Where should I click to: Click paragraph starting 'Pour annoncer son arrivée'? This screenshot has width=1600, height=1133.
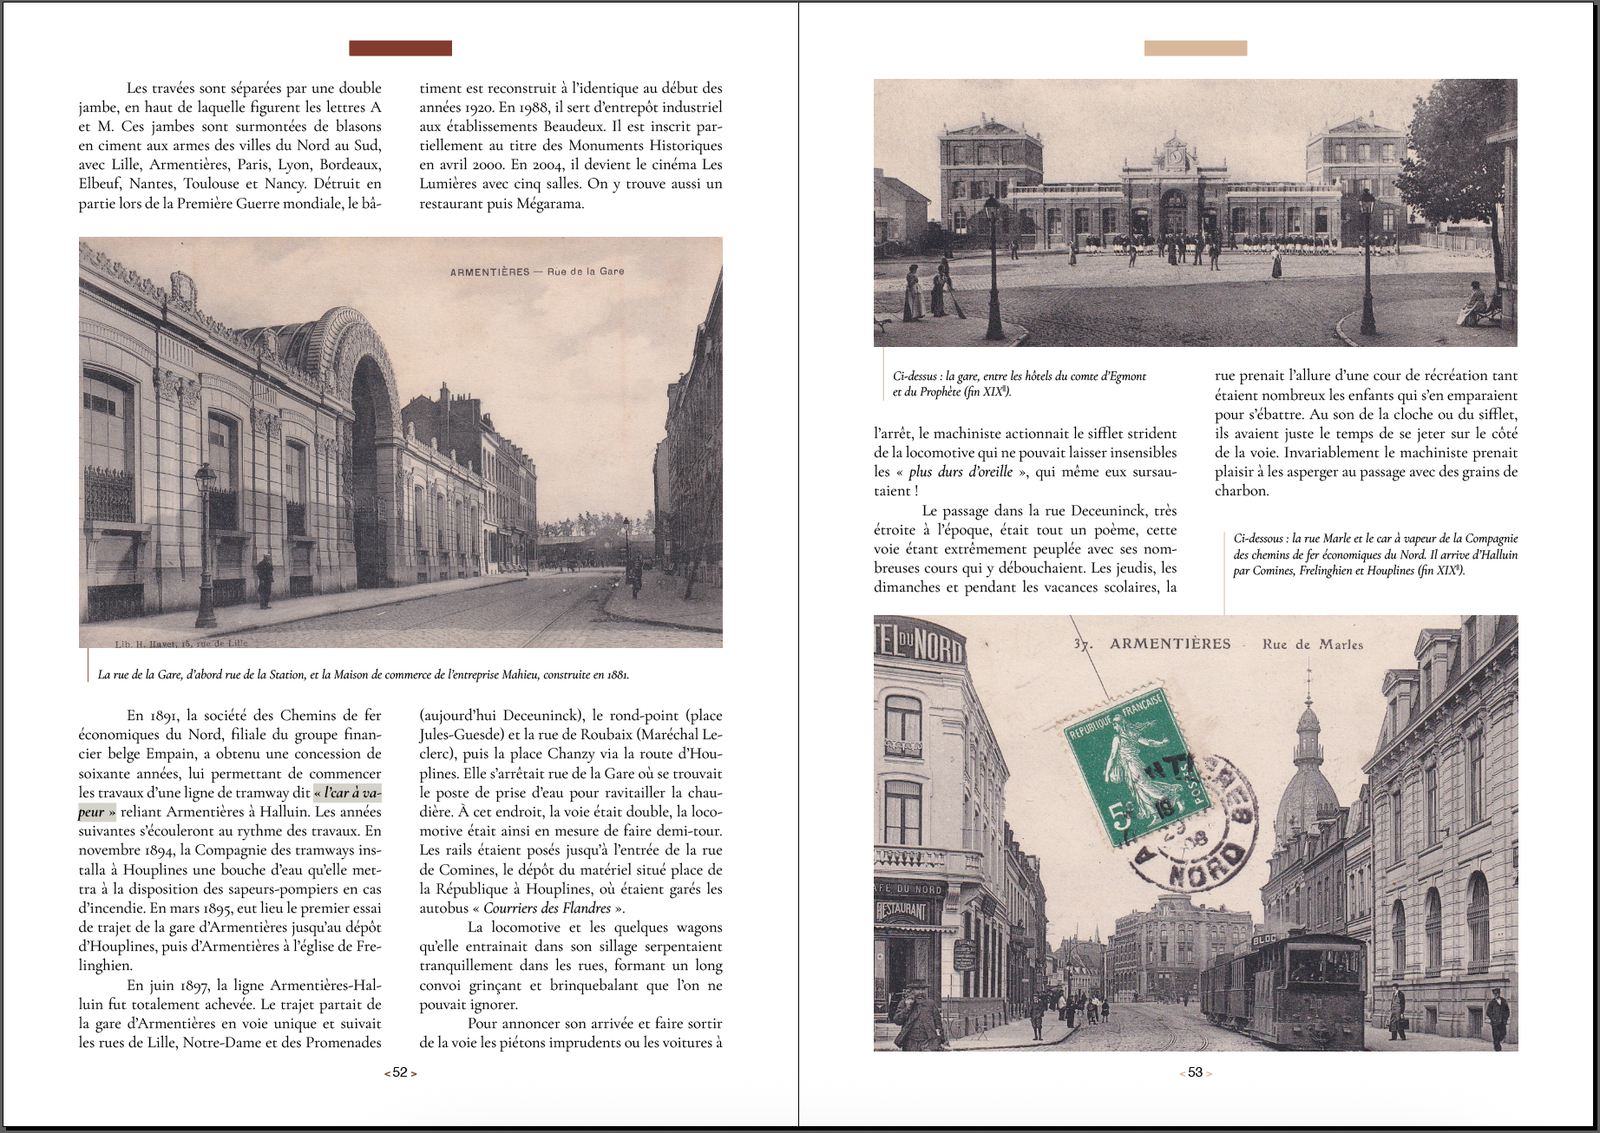point(571,1033)
